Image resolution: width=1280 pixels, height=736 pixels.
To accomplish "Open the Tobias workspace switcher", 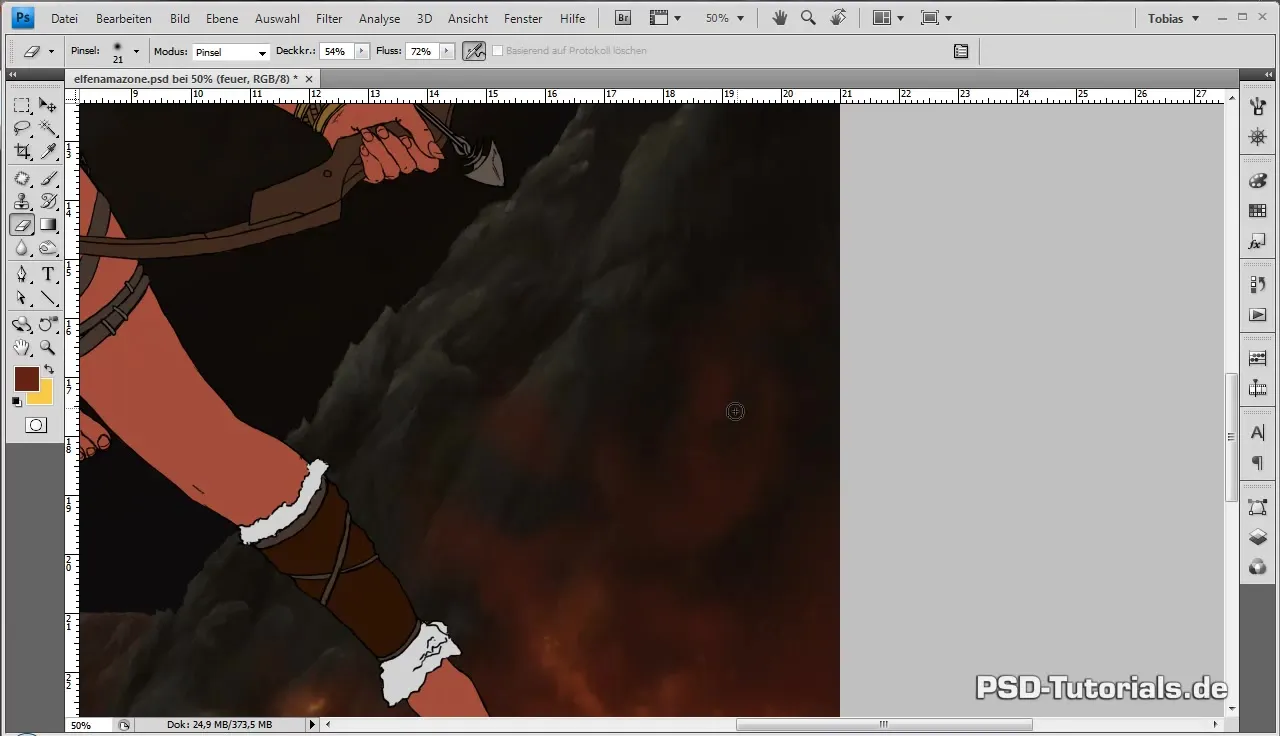I will pyautogui.click(x=1173, y=18).
